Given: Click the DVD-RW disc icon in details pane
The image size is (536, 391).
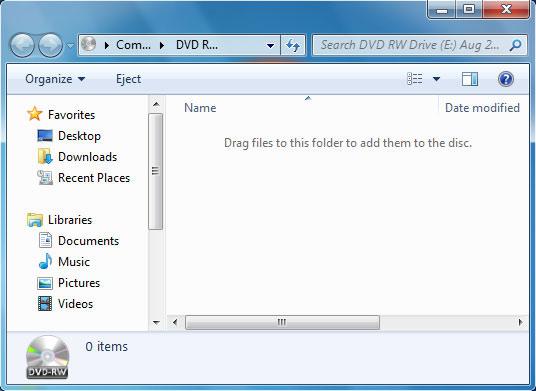Looking at the screenshot, I should (x=47, y=358).
